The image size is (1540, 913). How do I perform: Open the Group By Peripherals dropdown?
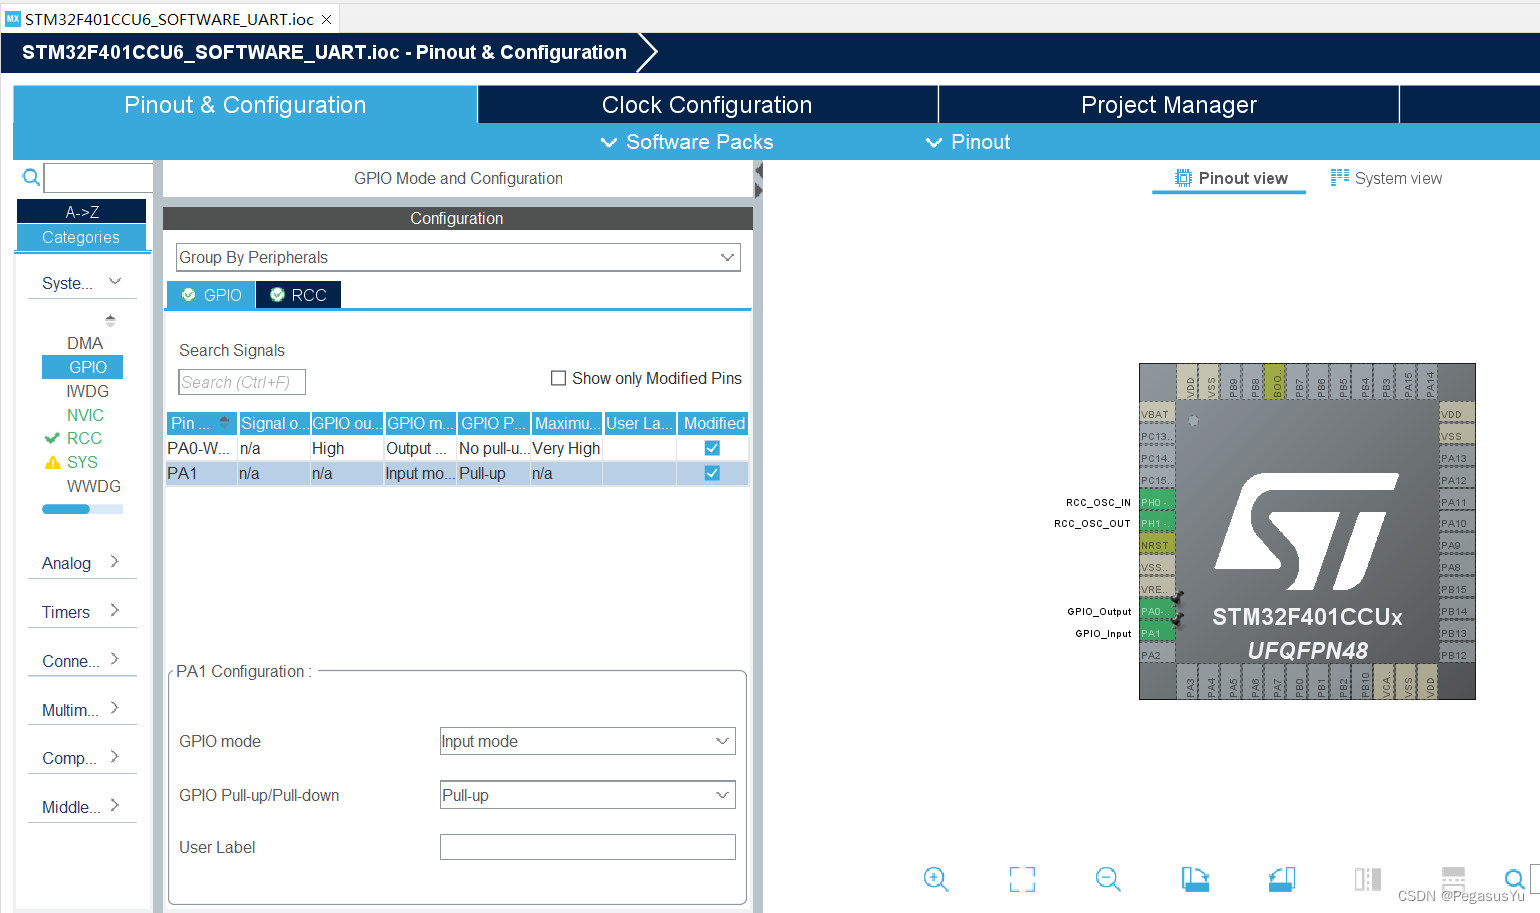click(458, 257)
